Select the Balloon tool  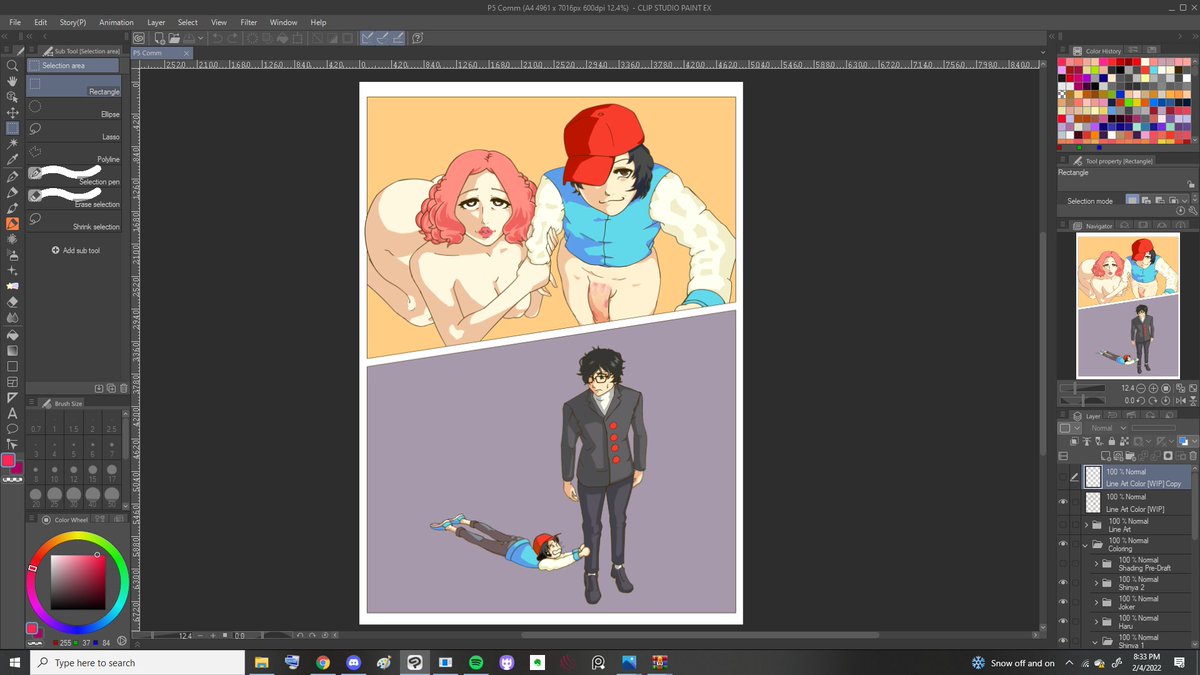[x=12, y=428]
